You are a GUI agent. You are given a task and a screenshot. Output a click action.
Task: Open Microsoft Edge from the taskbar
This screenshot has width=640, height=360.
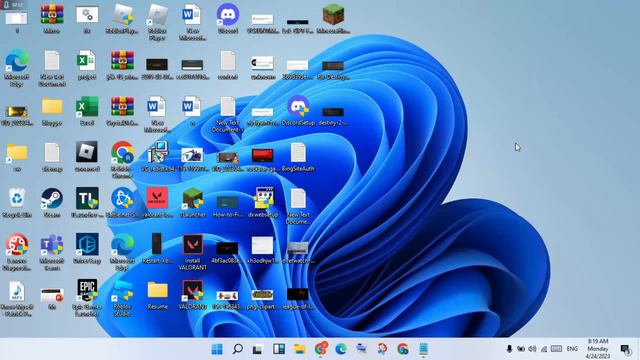341,349
